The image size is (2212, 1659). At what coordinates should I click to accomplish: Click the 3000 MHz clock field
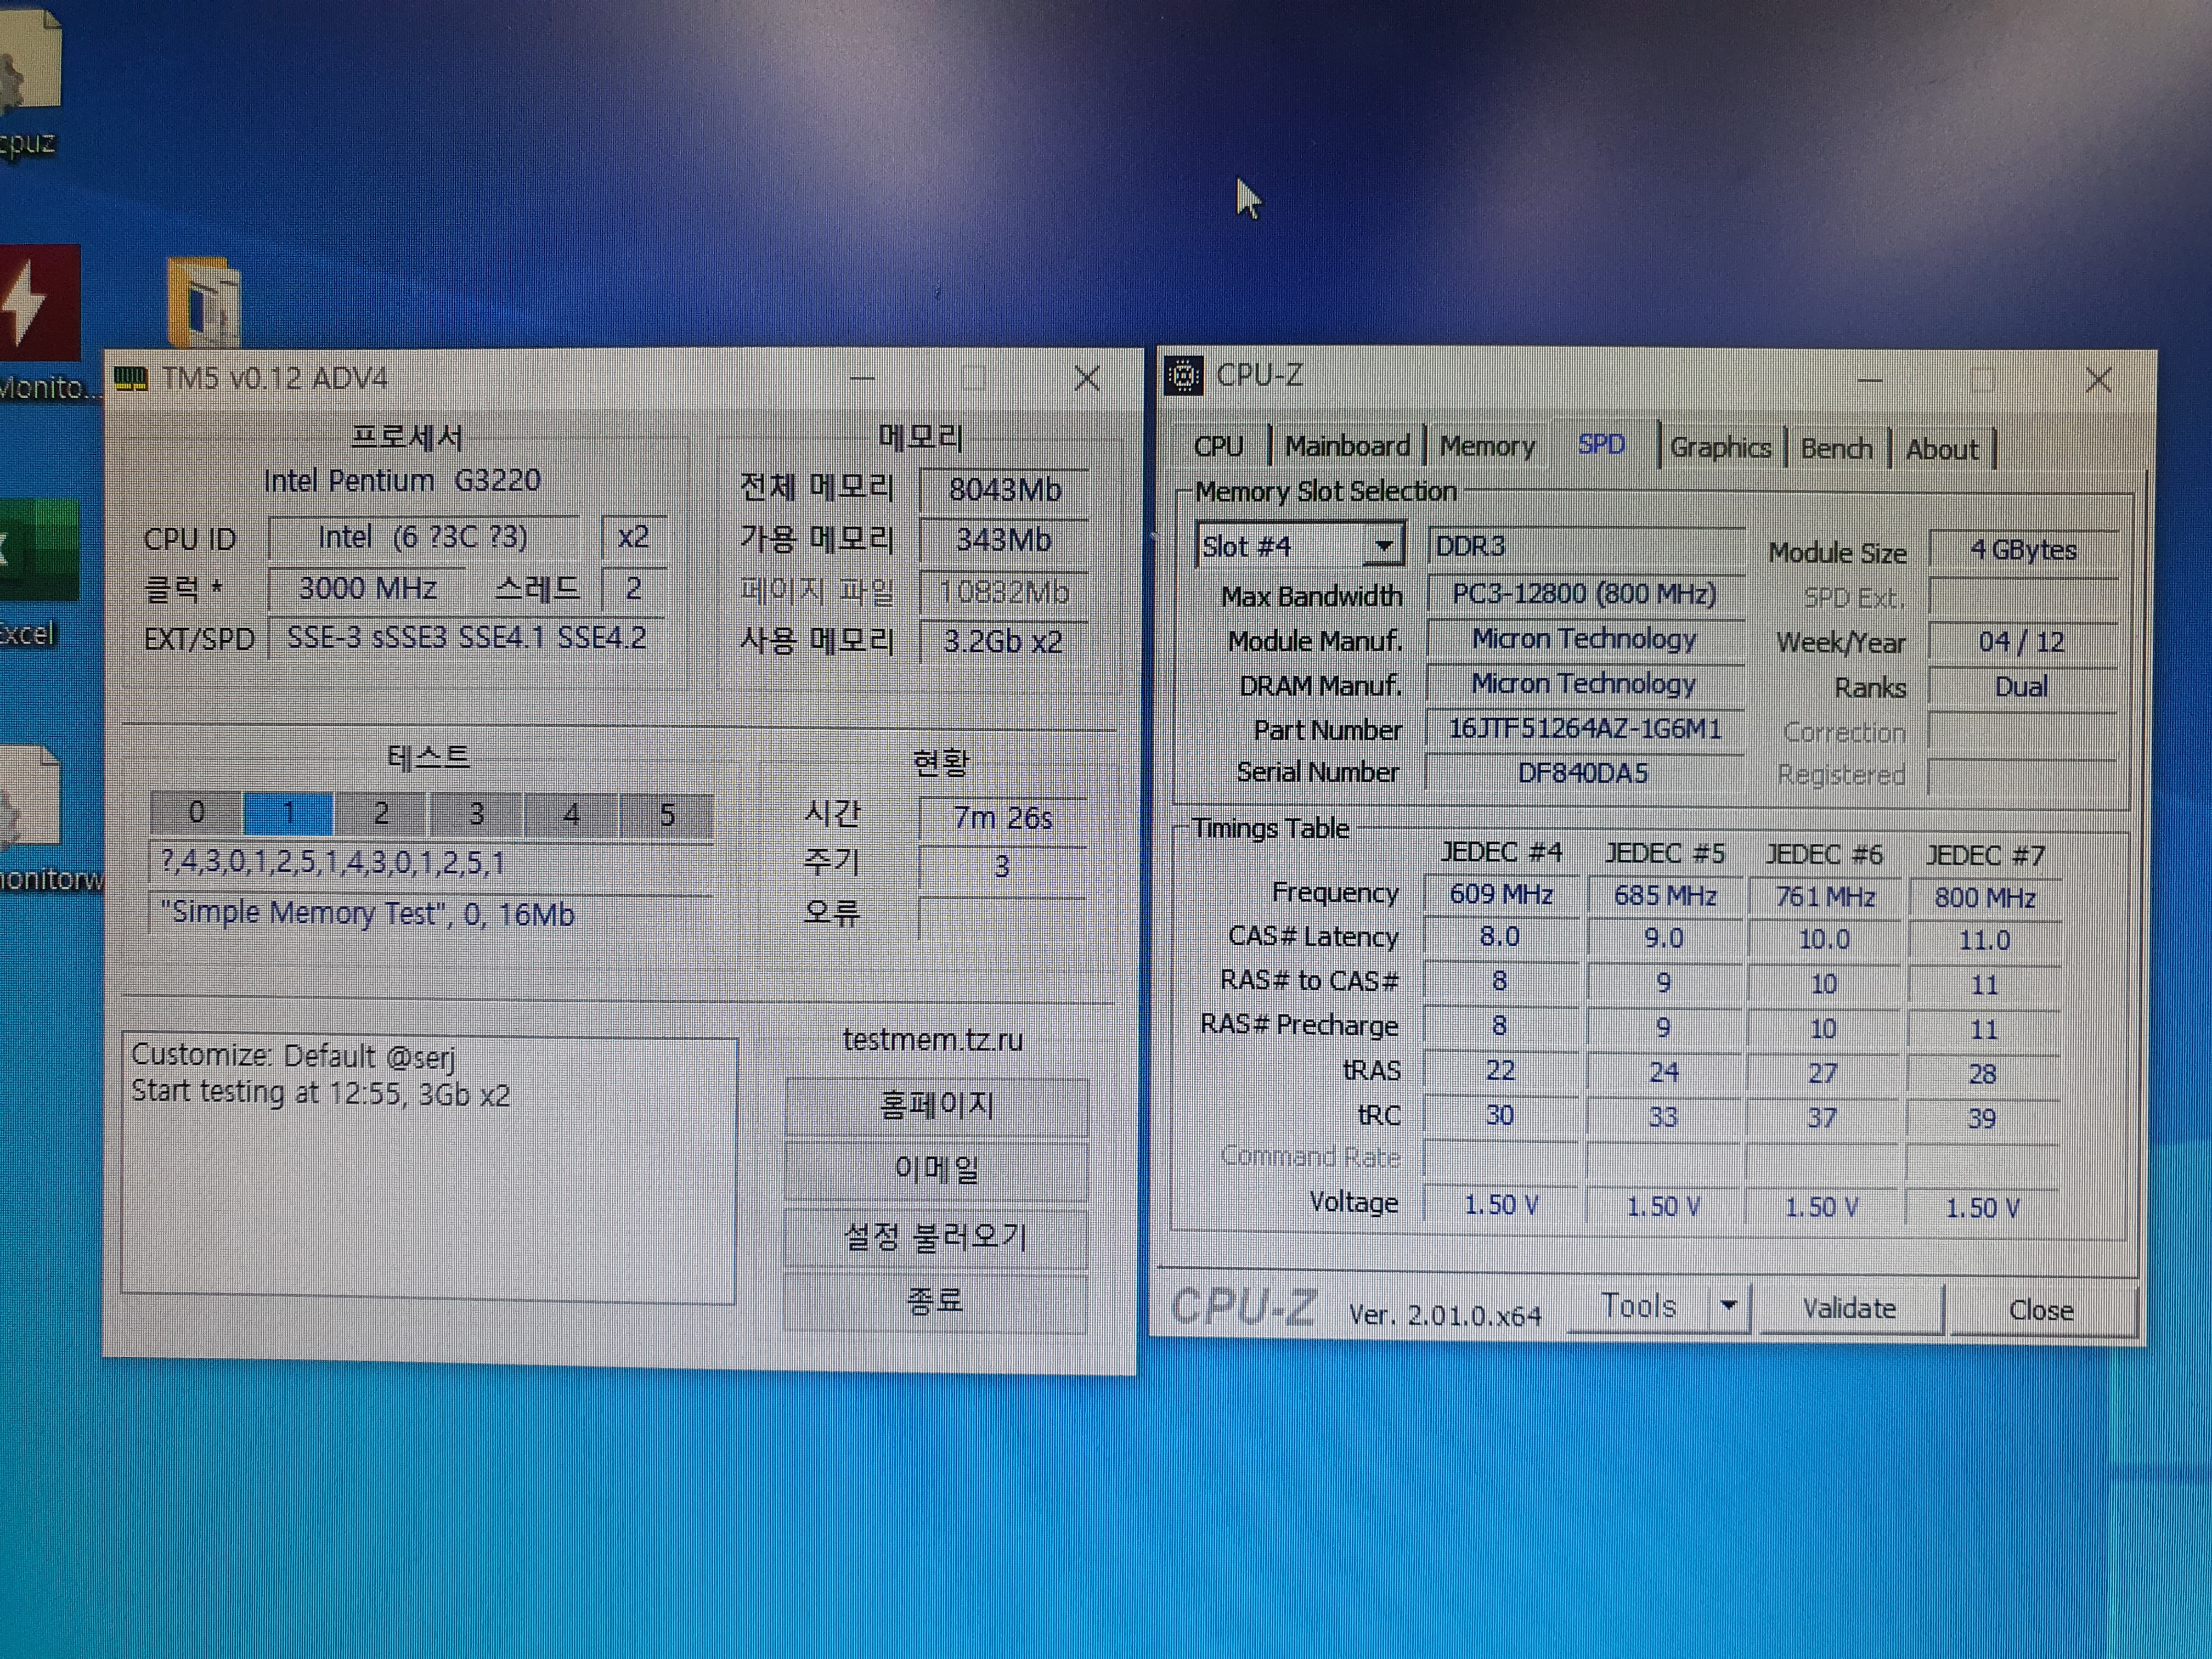(x=367, y=588)
